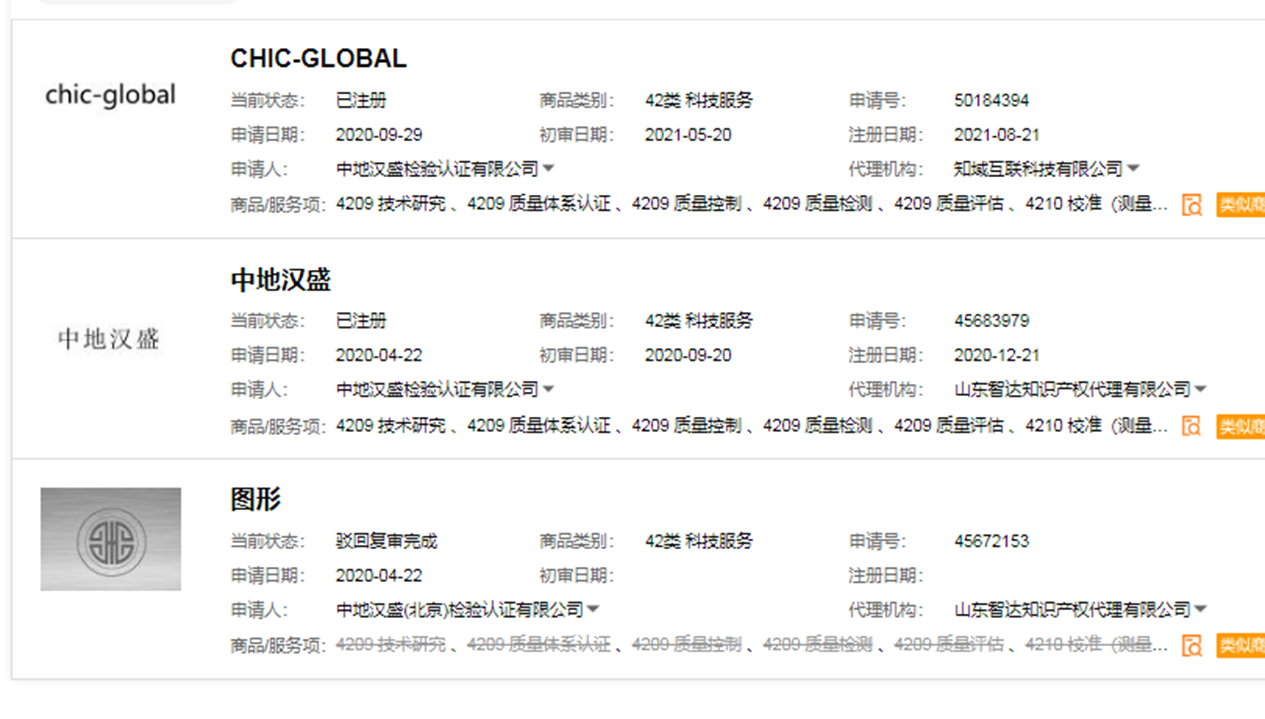Expand agency dropdown in 中地汉盛 trademark row

tap(1200, 389)
